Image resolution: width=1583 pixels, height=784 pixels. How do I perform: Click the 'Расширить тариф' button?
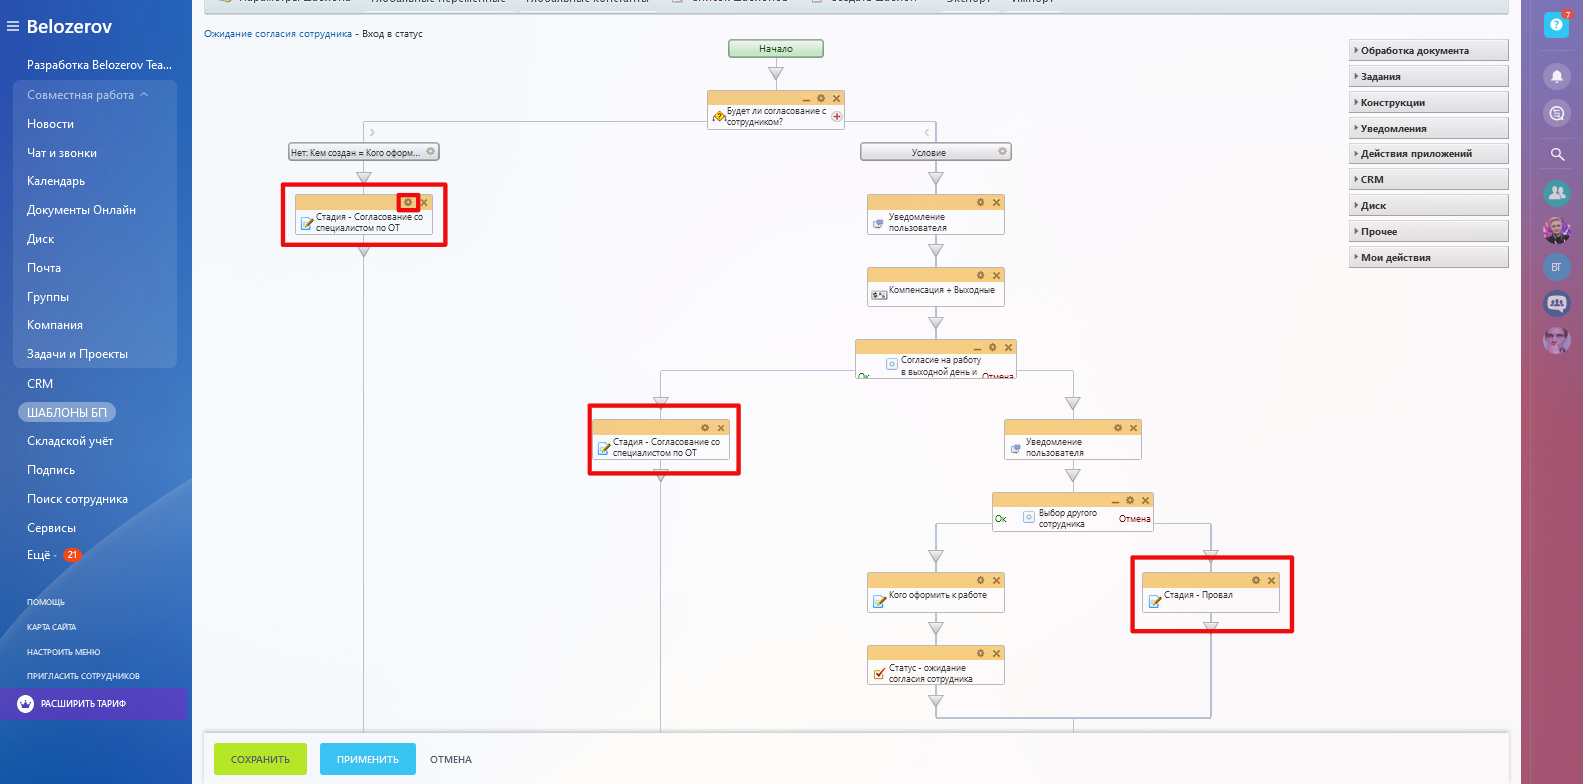[x=94, y=703]
